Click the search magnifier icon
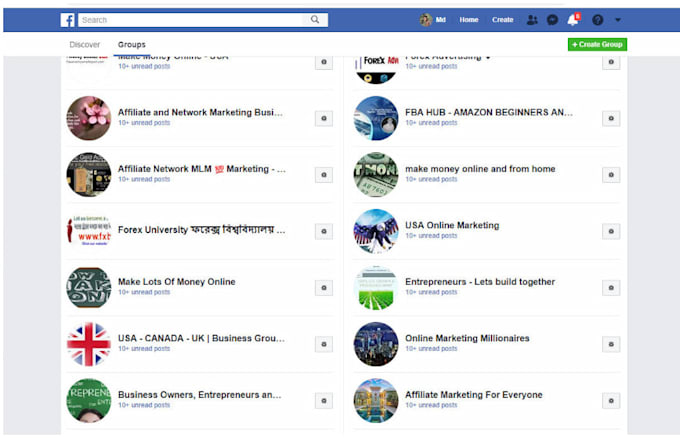Image resolution: width=680 pixels, height=438 pixels. [315, 20]
